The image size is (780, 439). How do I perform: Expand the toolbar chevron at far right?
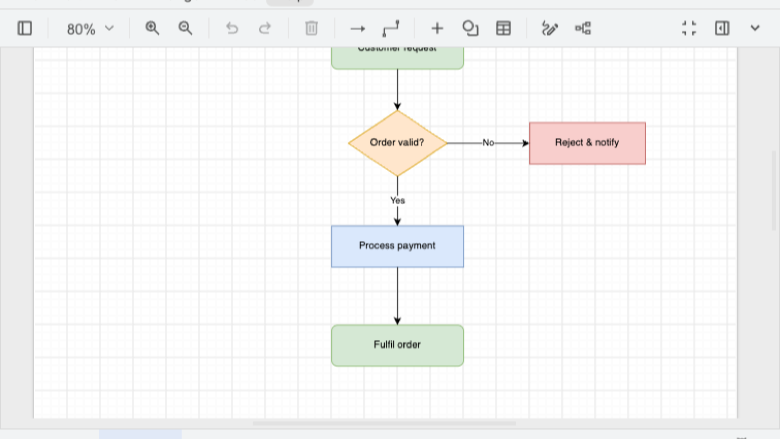click(755, 28)
